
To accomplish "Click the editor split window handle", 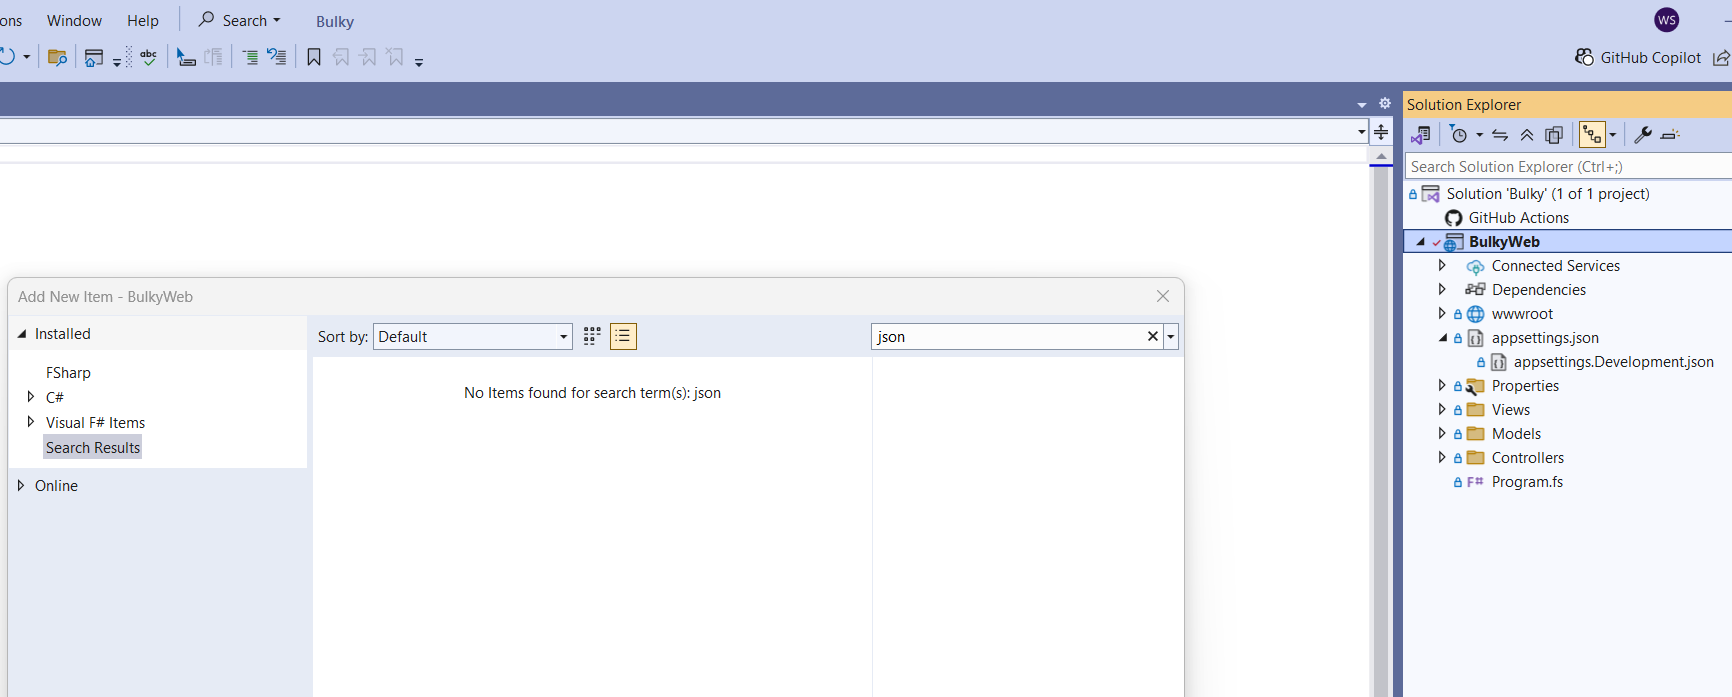I will [x=1381, y=132].
